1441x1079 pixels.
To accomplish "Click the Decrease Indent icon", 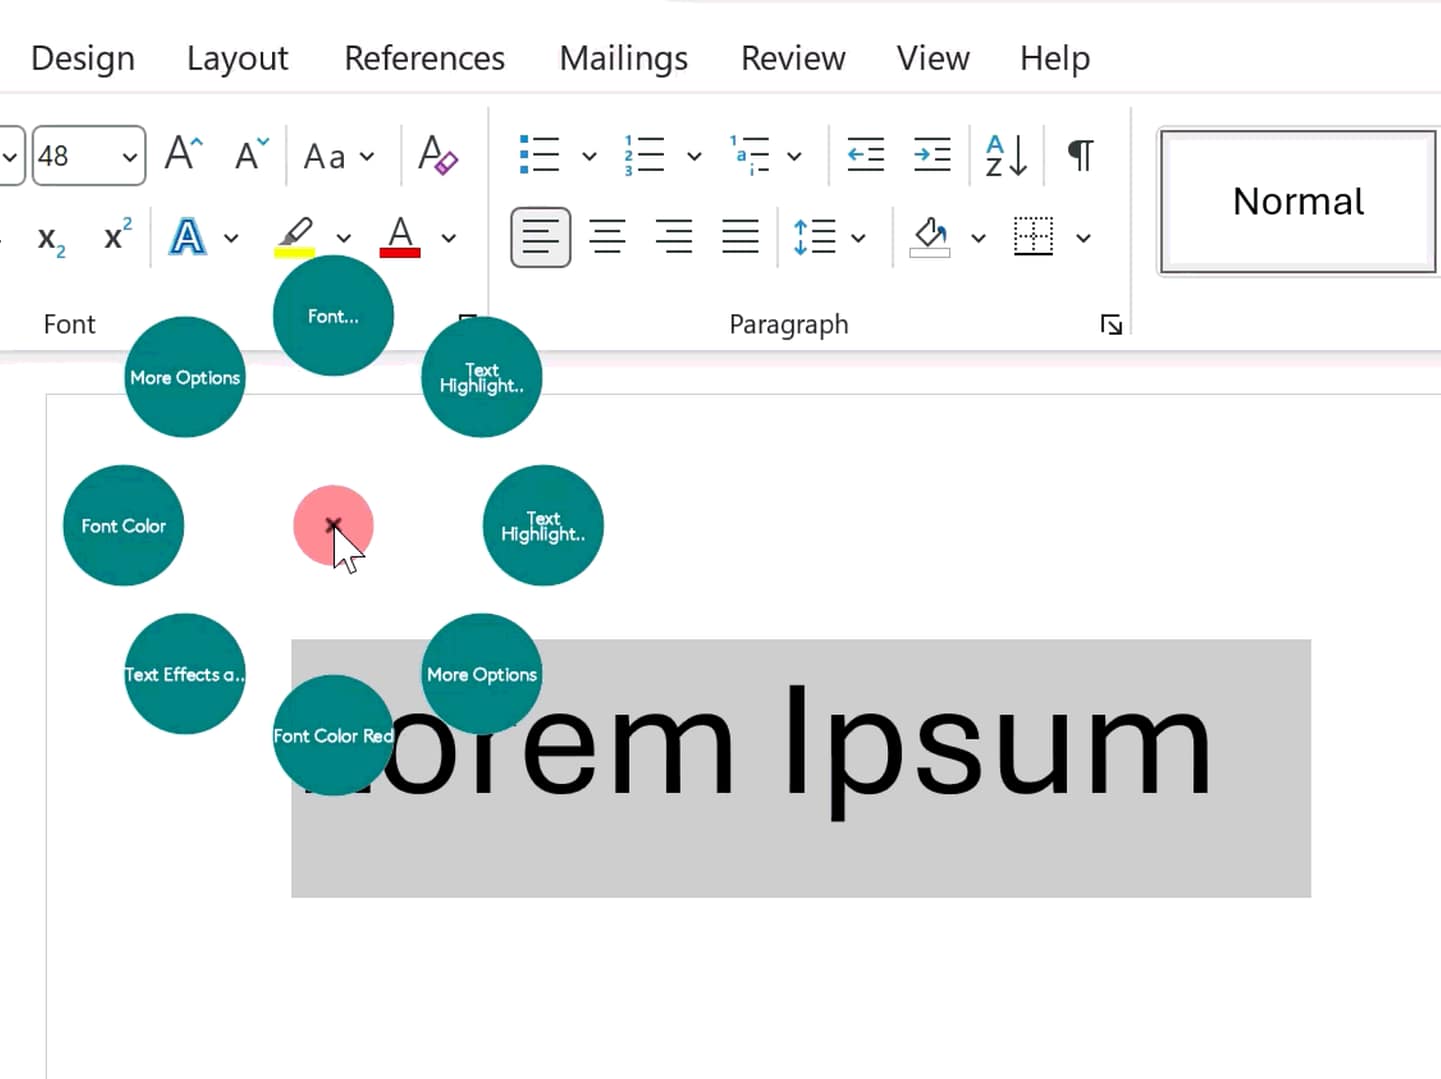I will pos(865,155).
